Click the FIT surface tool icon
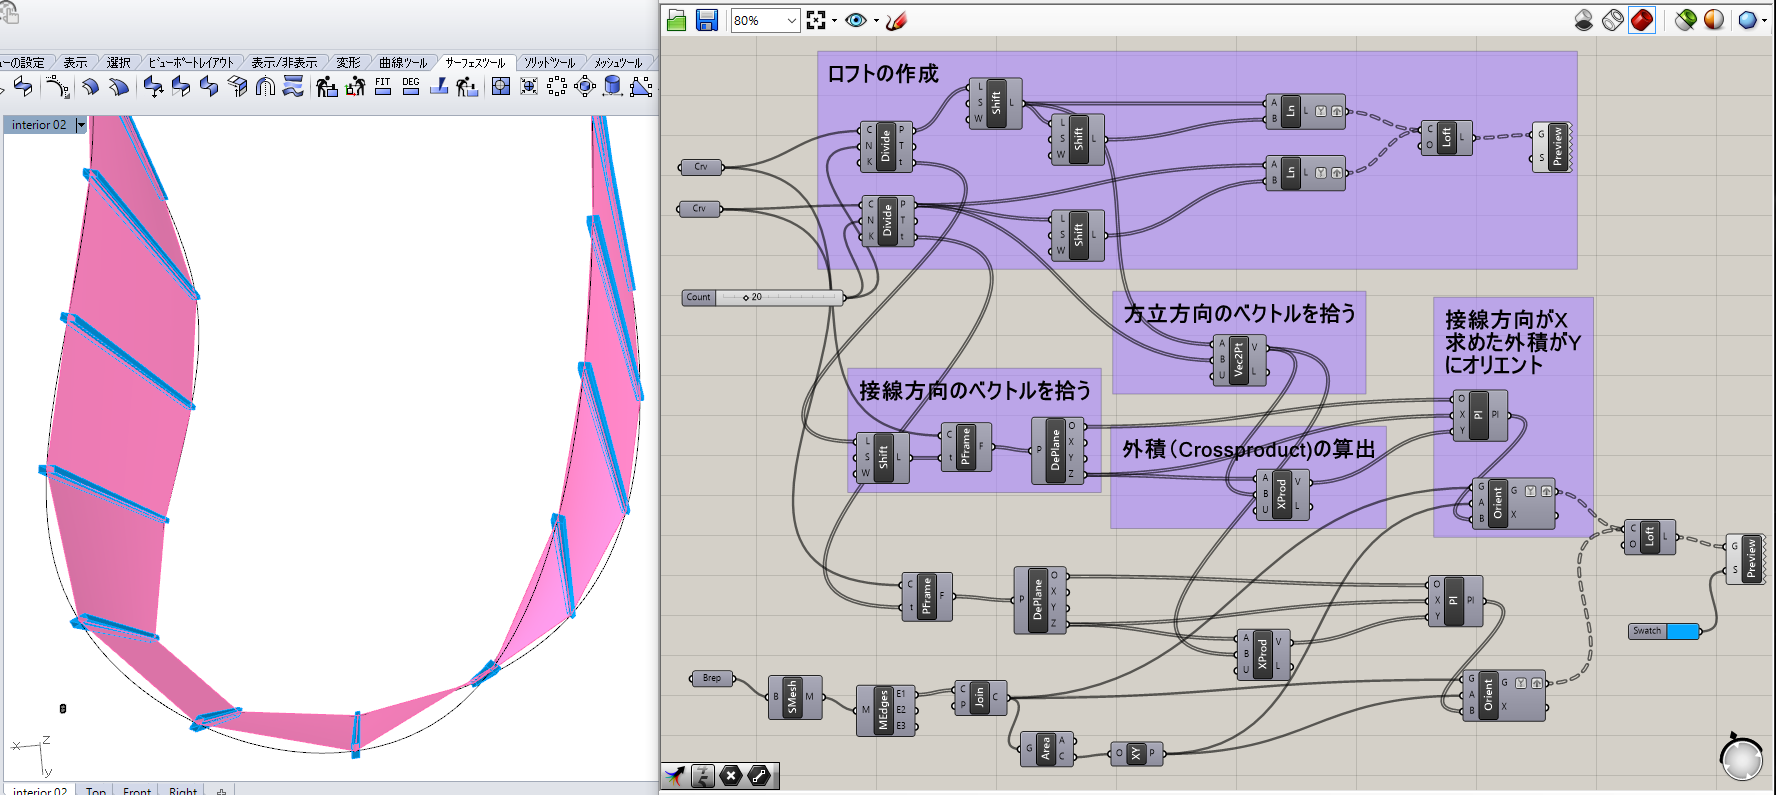This screenshot has width=1776, height=795. click(383, 87)
